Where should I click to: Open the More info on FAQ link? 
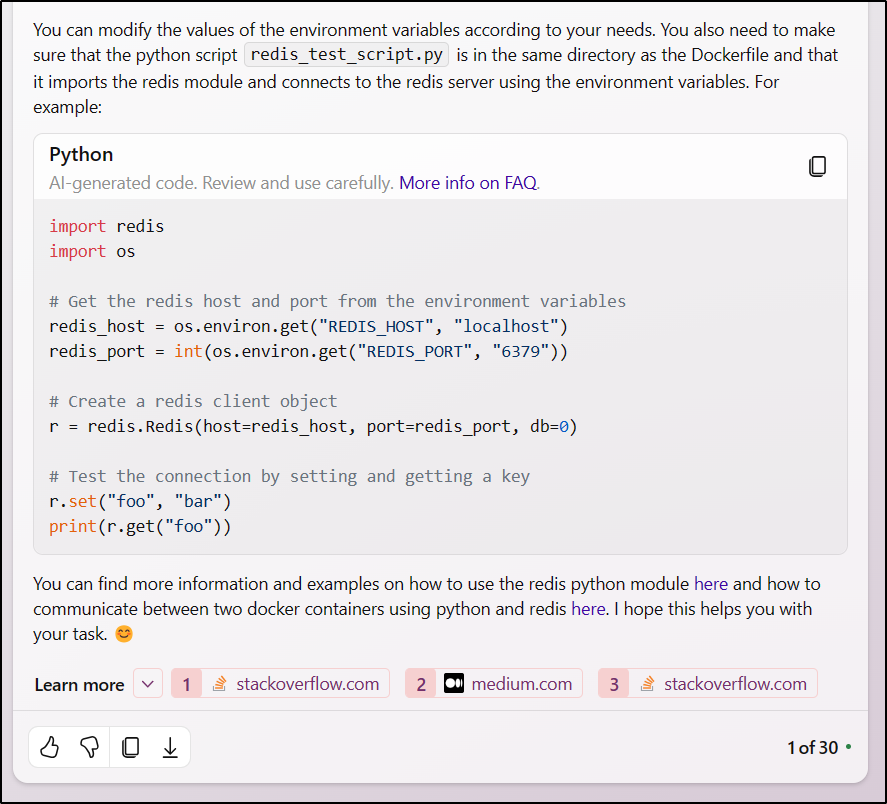point(470,183)
